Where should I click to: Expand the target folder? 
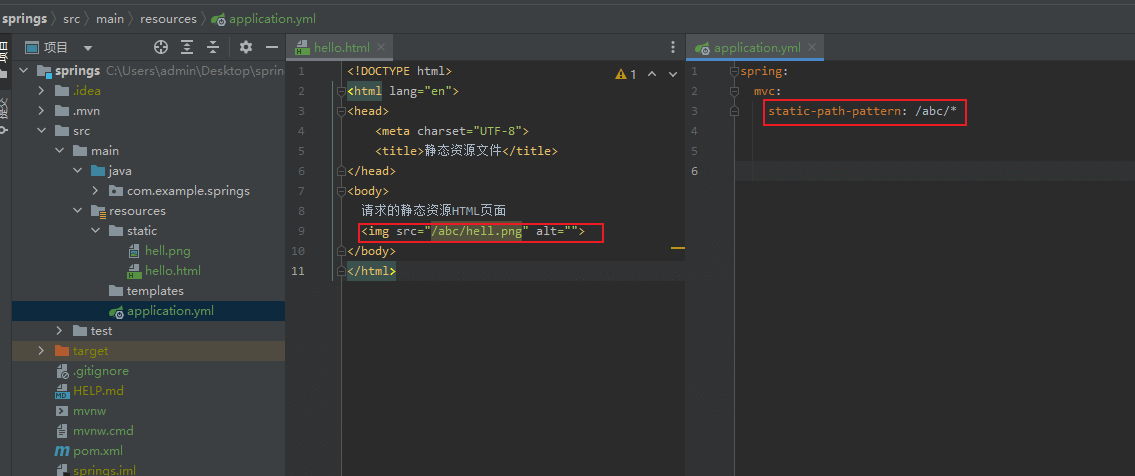tap(41, 351)
